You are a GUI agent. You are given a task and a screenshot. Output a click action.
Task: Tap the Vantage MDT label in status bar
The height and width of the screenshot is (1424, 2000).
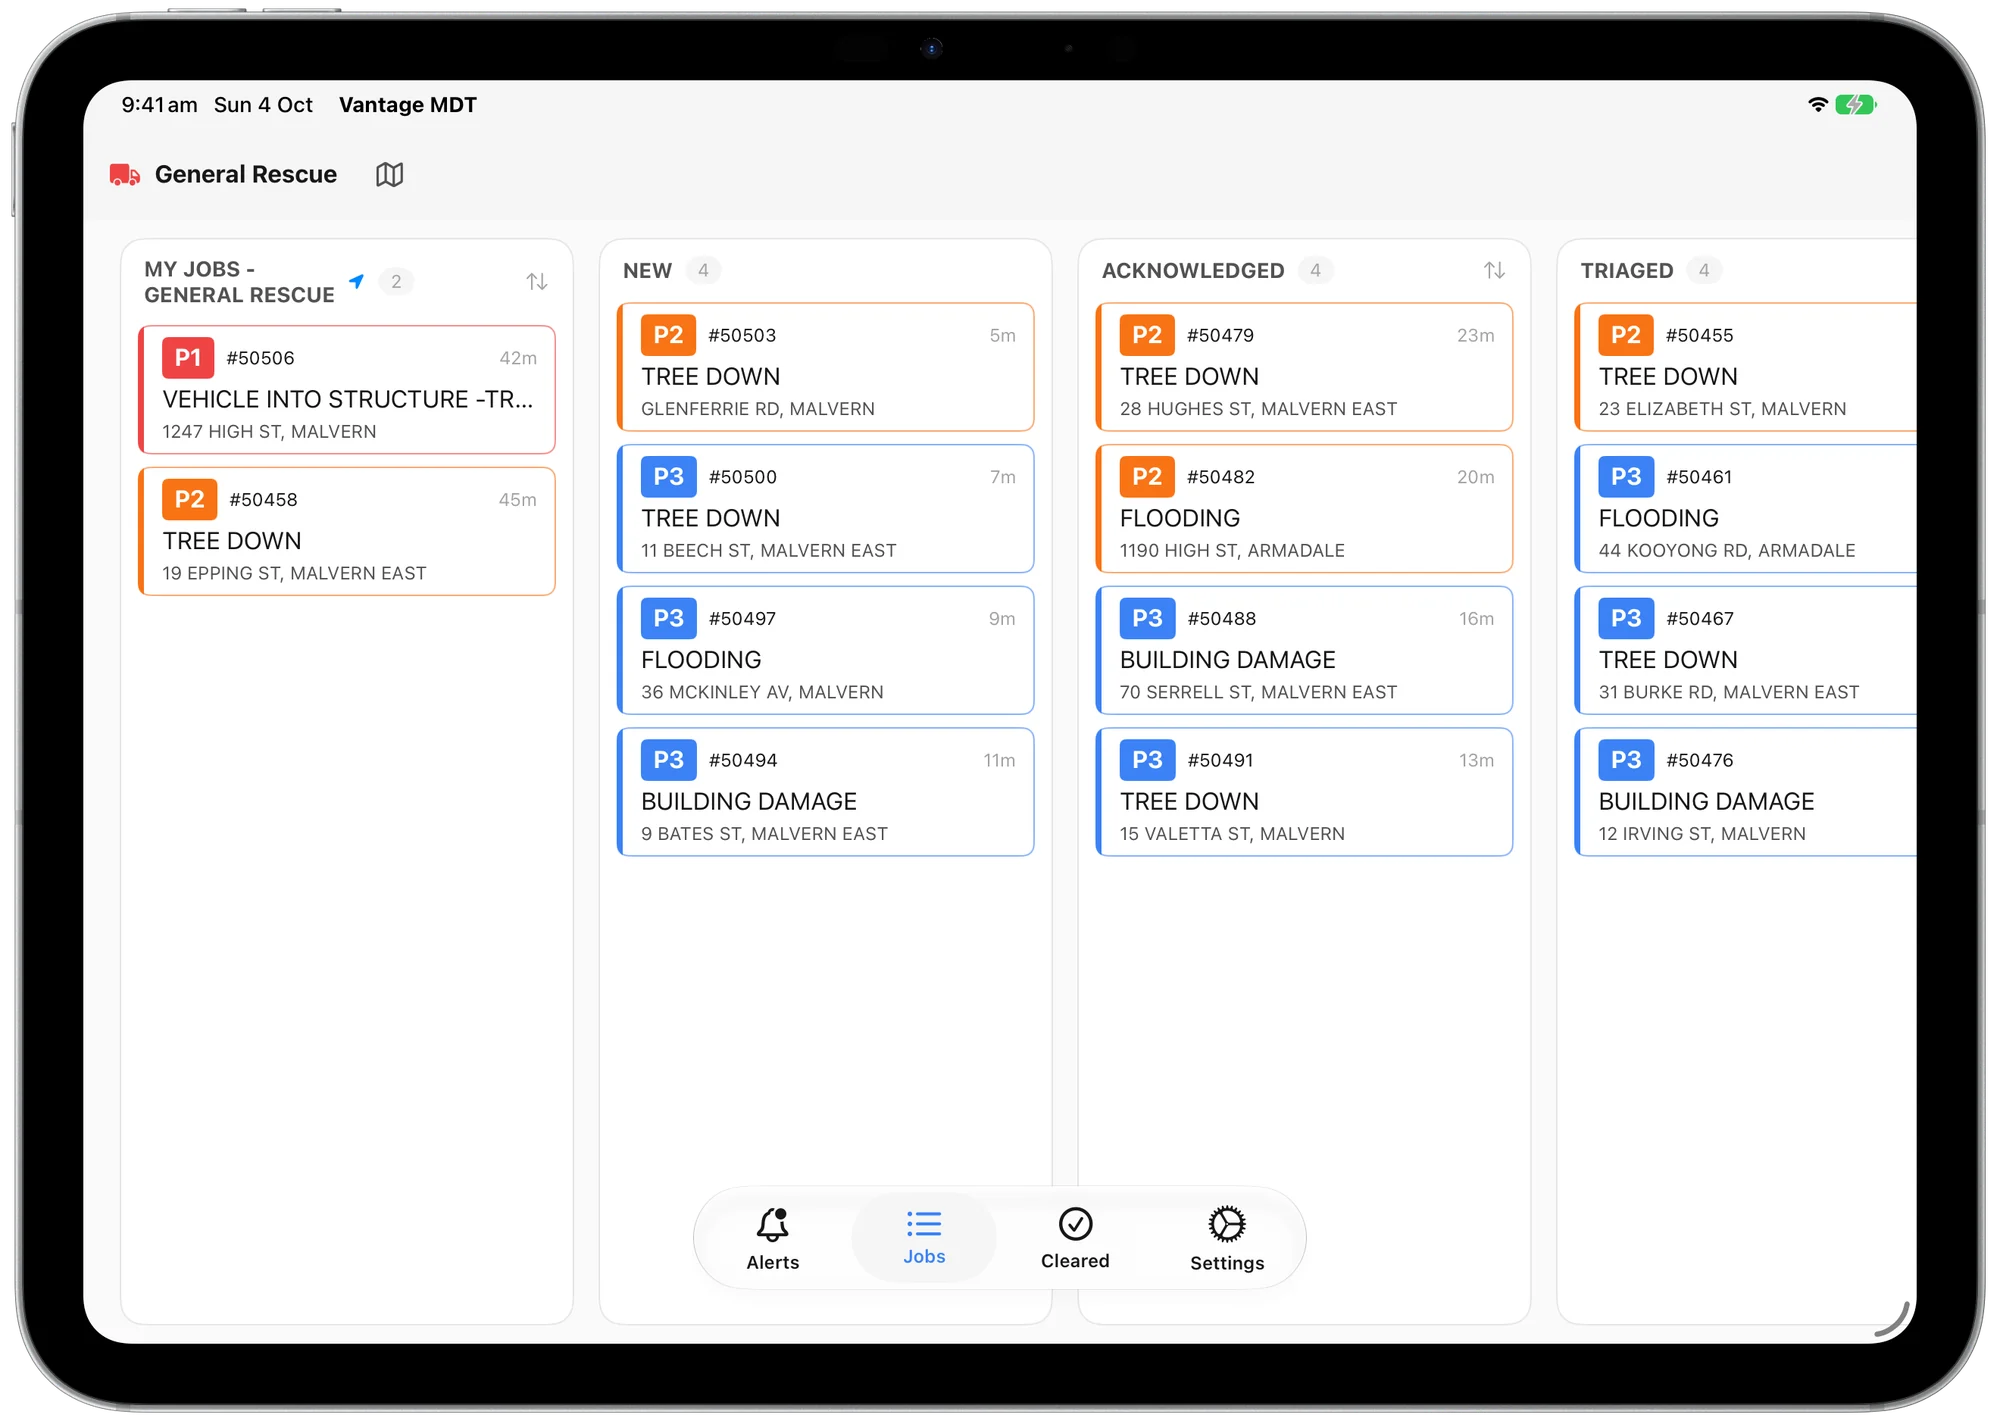click(x=408, y=105)
